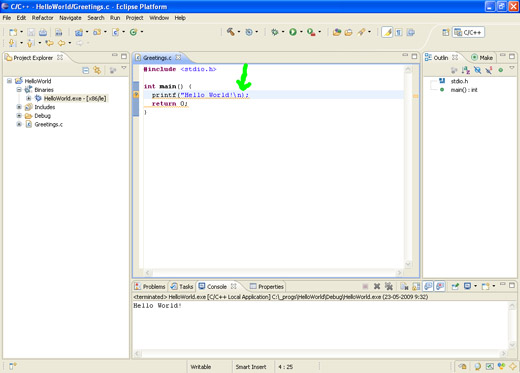Toggle Show Whitespace Characters button
Viewport: 520px width, 373px height.
(x=399, y=32)
